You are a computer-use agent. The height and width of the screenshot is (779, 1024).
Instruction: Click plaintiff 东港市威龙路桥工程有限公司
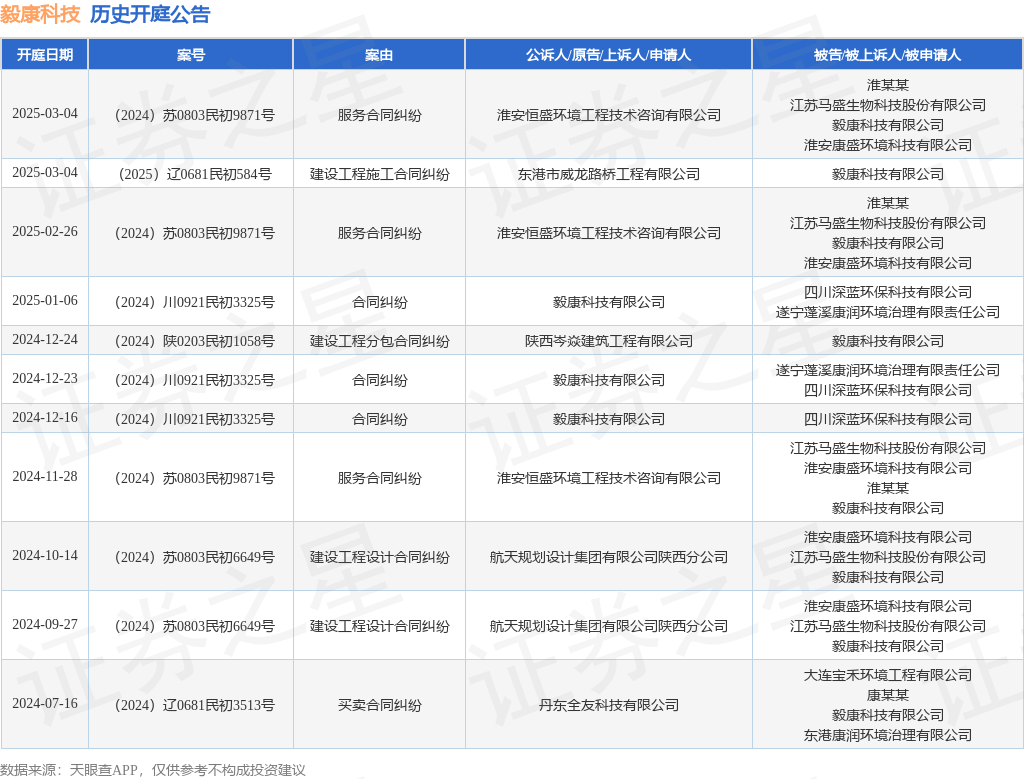(x=609, y=174)
